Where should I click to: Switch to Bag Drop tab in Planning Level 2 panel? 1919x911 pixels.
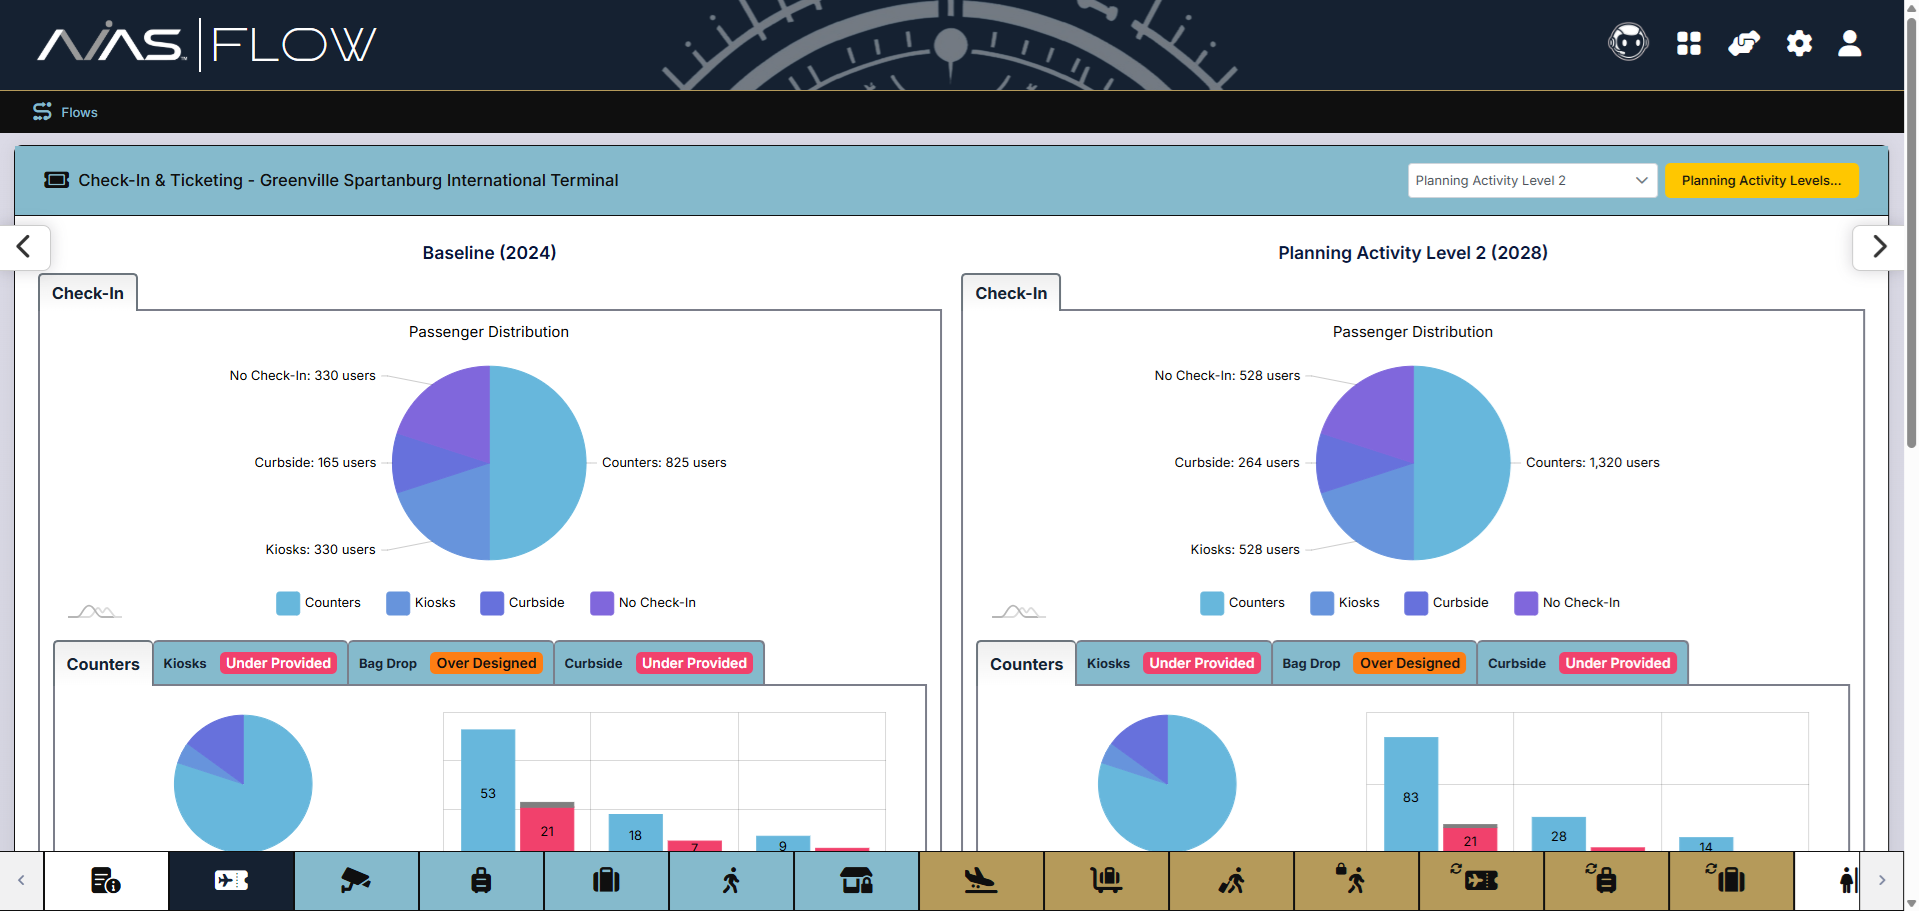coord(1374,663)
